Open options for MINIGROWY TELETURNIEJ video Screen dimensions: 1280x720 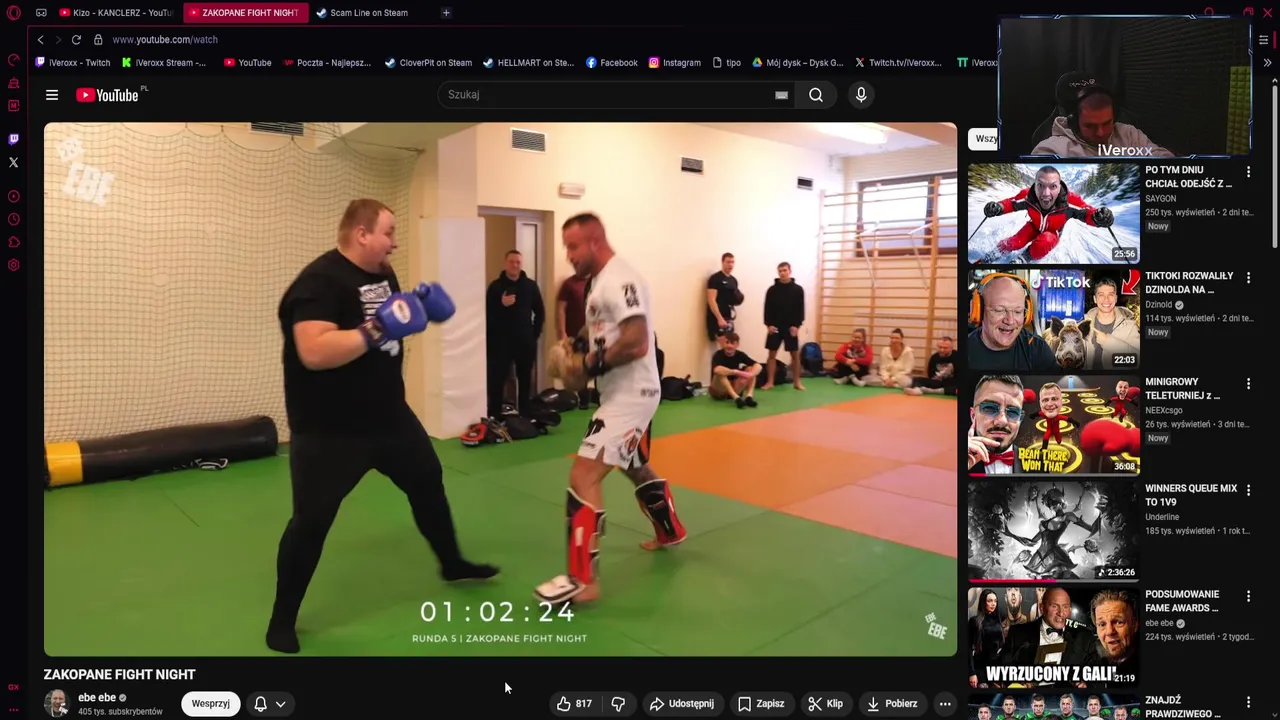point(1248,383)
